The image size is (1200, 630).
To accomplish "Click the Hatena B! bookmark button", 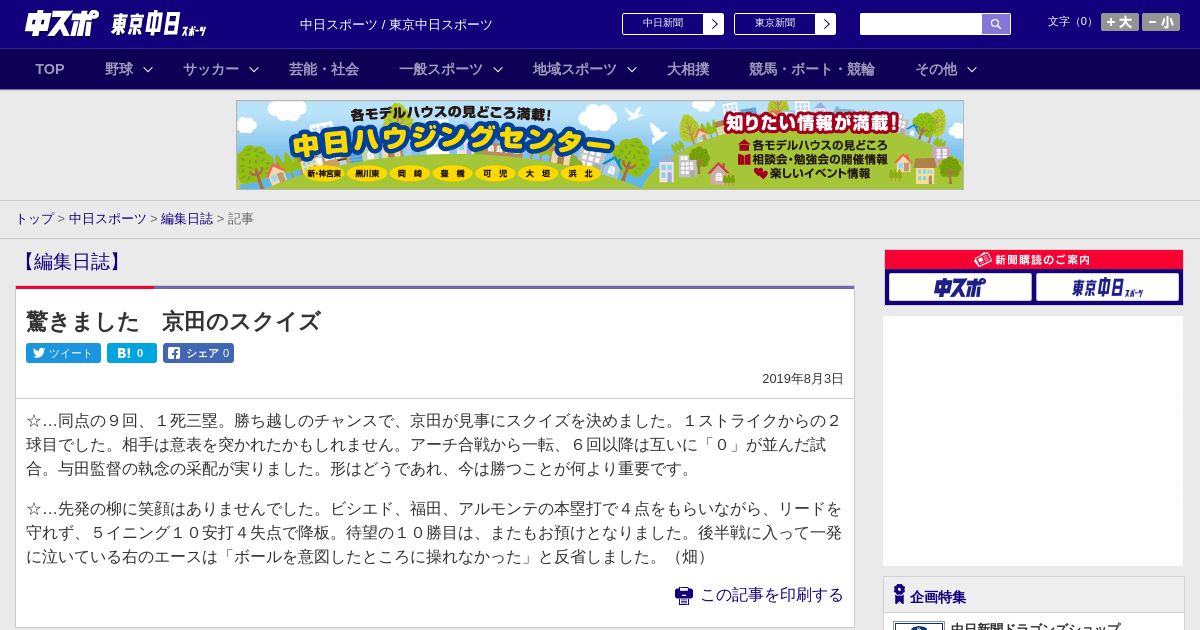I will [x=132, y=353].
